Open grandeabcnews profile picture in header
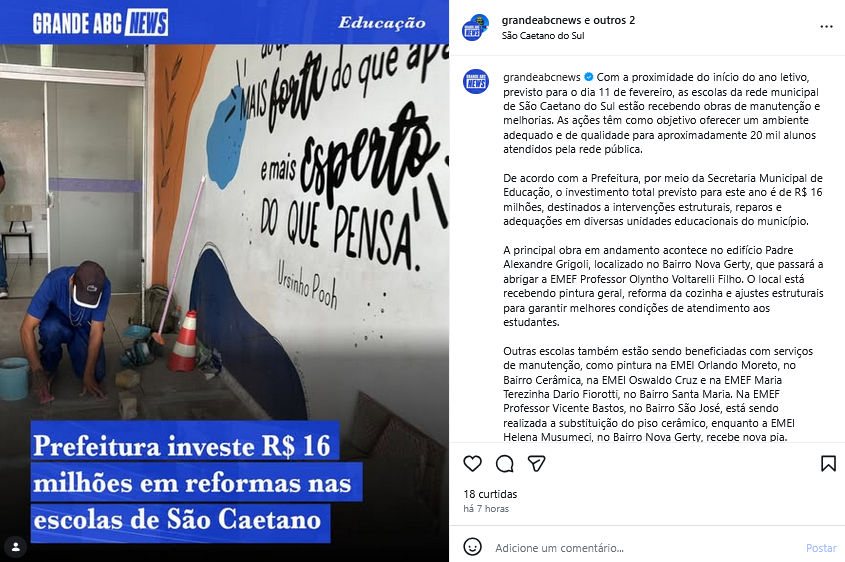 coord(475,27)
